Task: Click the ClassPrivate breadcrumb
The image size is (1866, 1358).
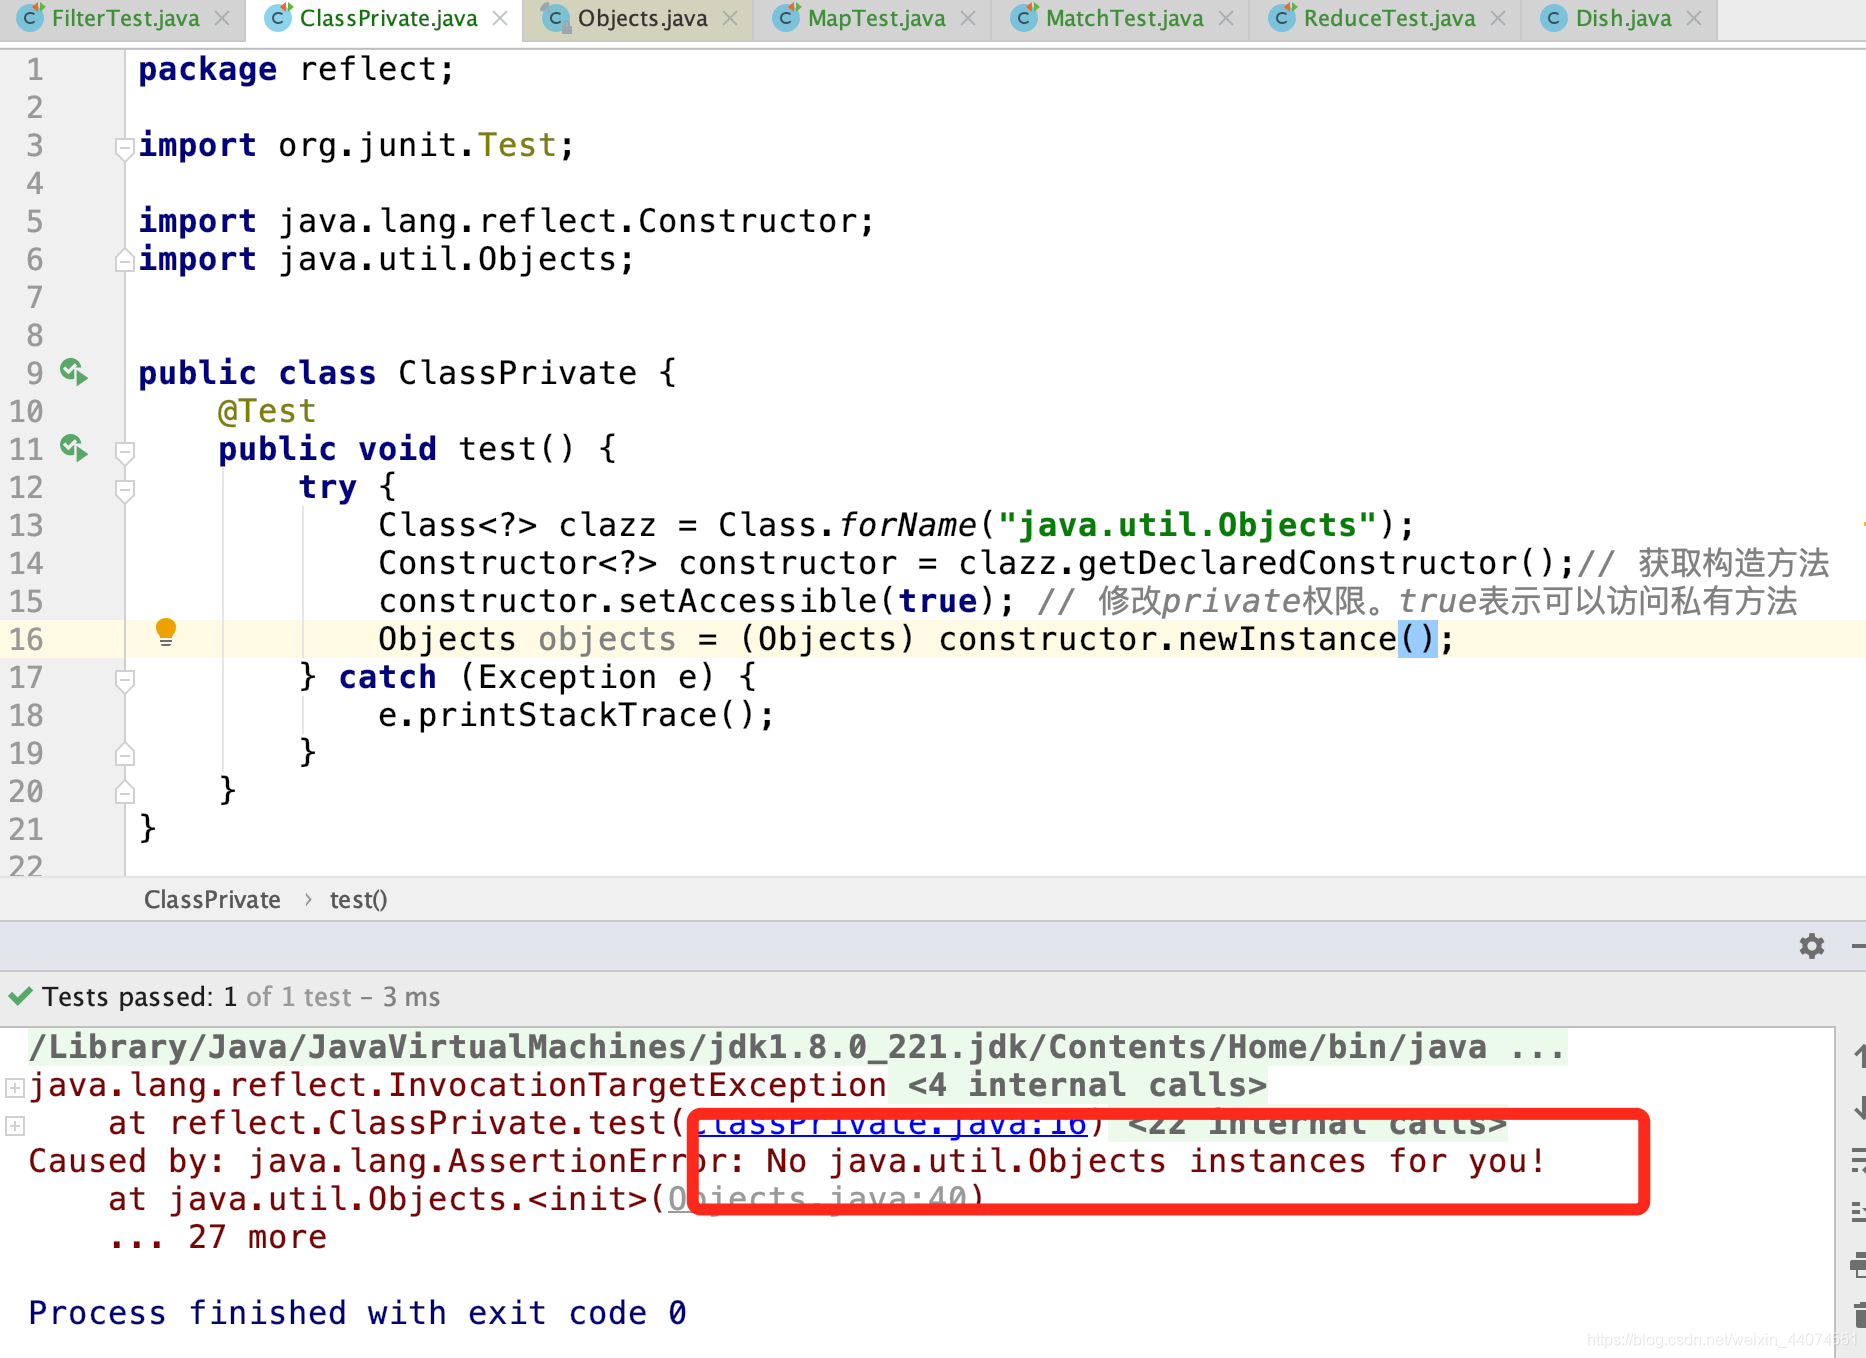Action: click(x=212, y=899)
